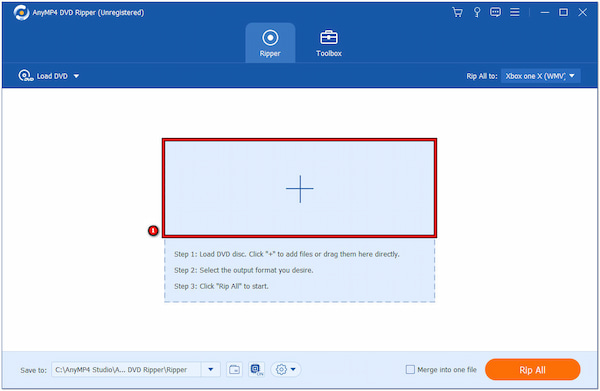Viewport: 600px width, 391px height.
Task: Expand the Save to path dropdown arrow
Action: tap(211, 370)
